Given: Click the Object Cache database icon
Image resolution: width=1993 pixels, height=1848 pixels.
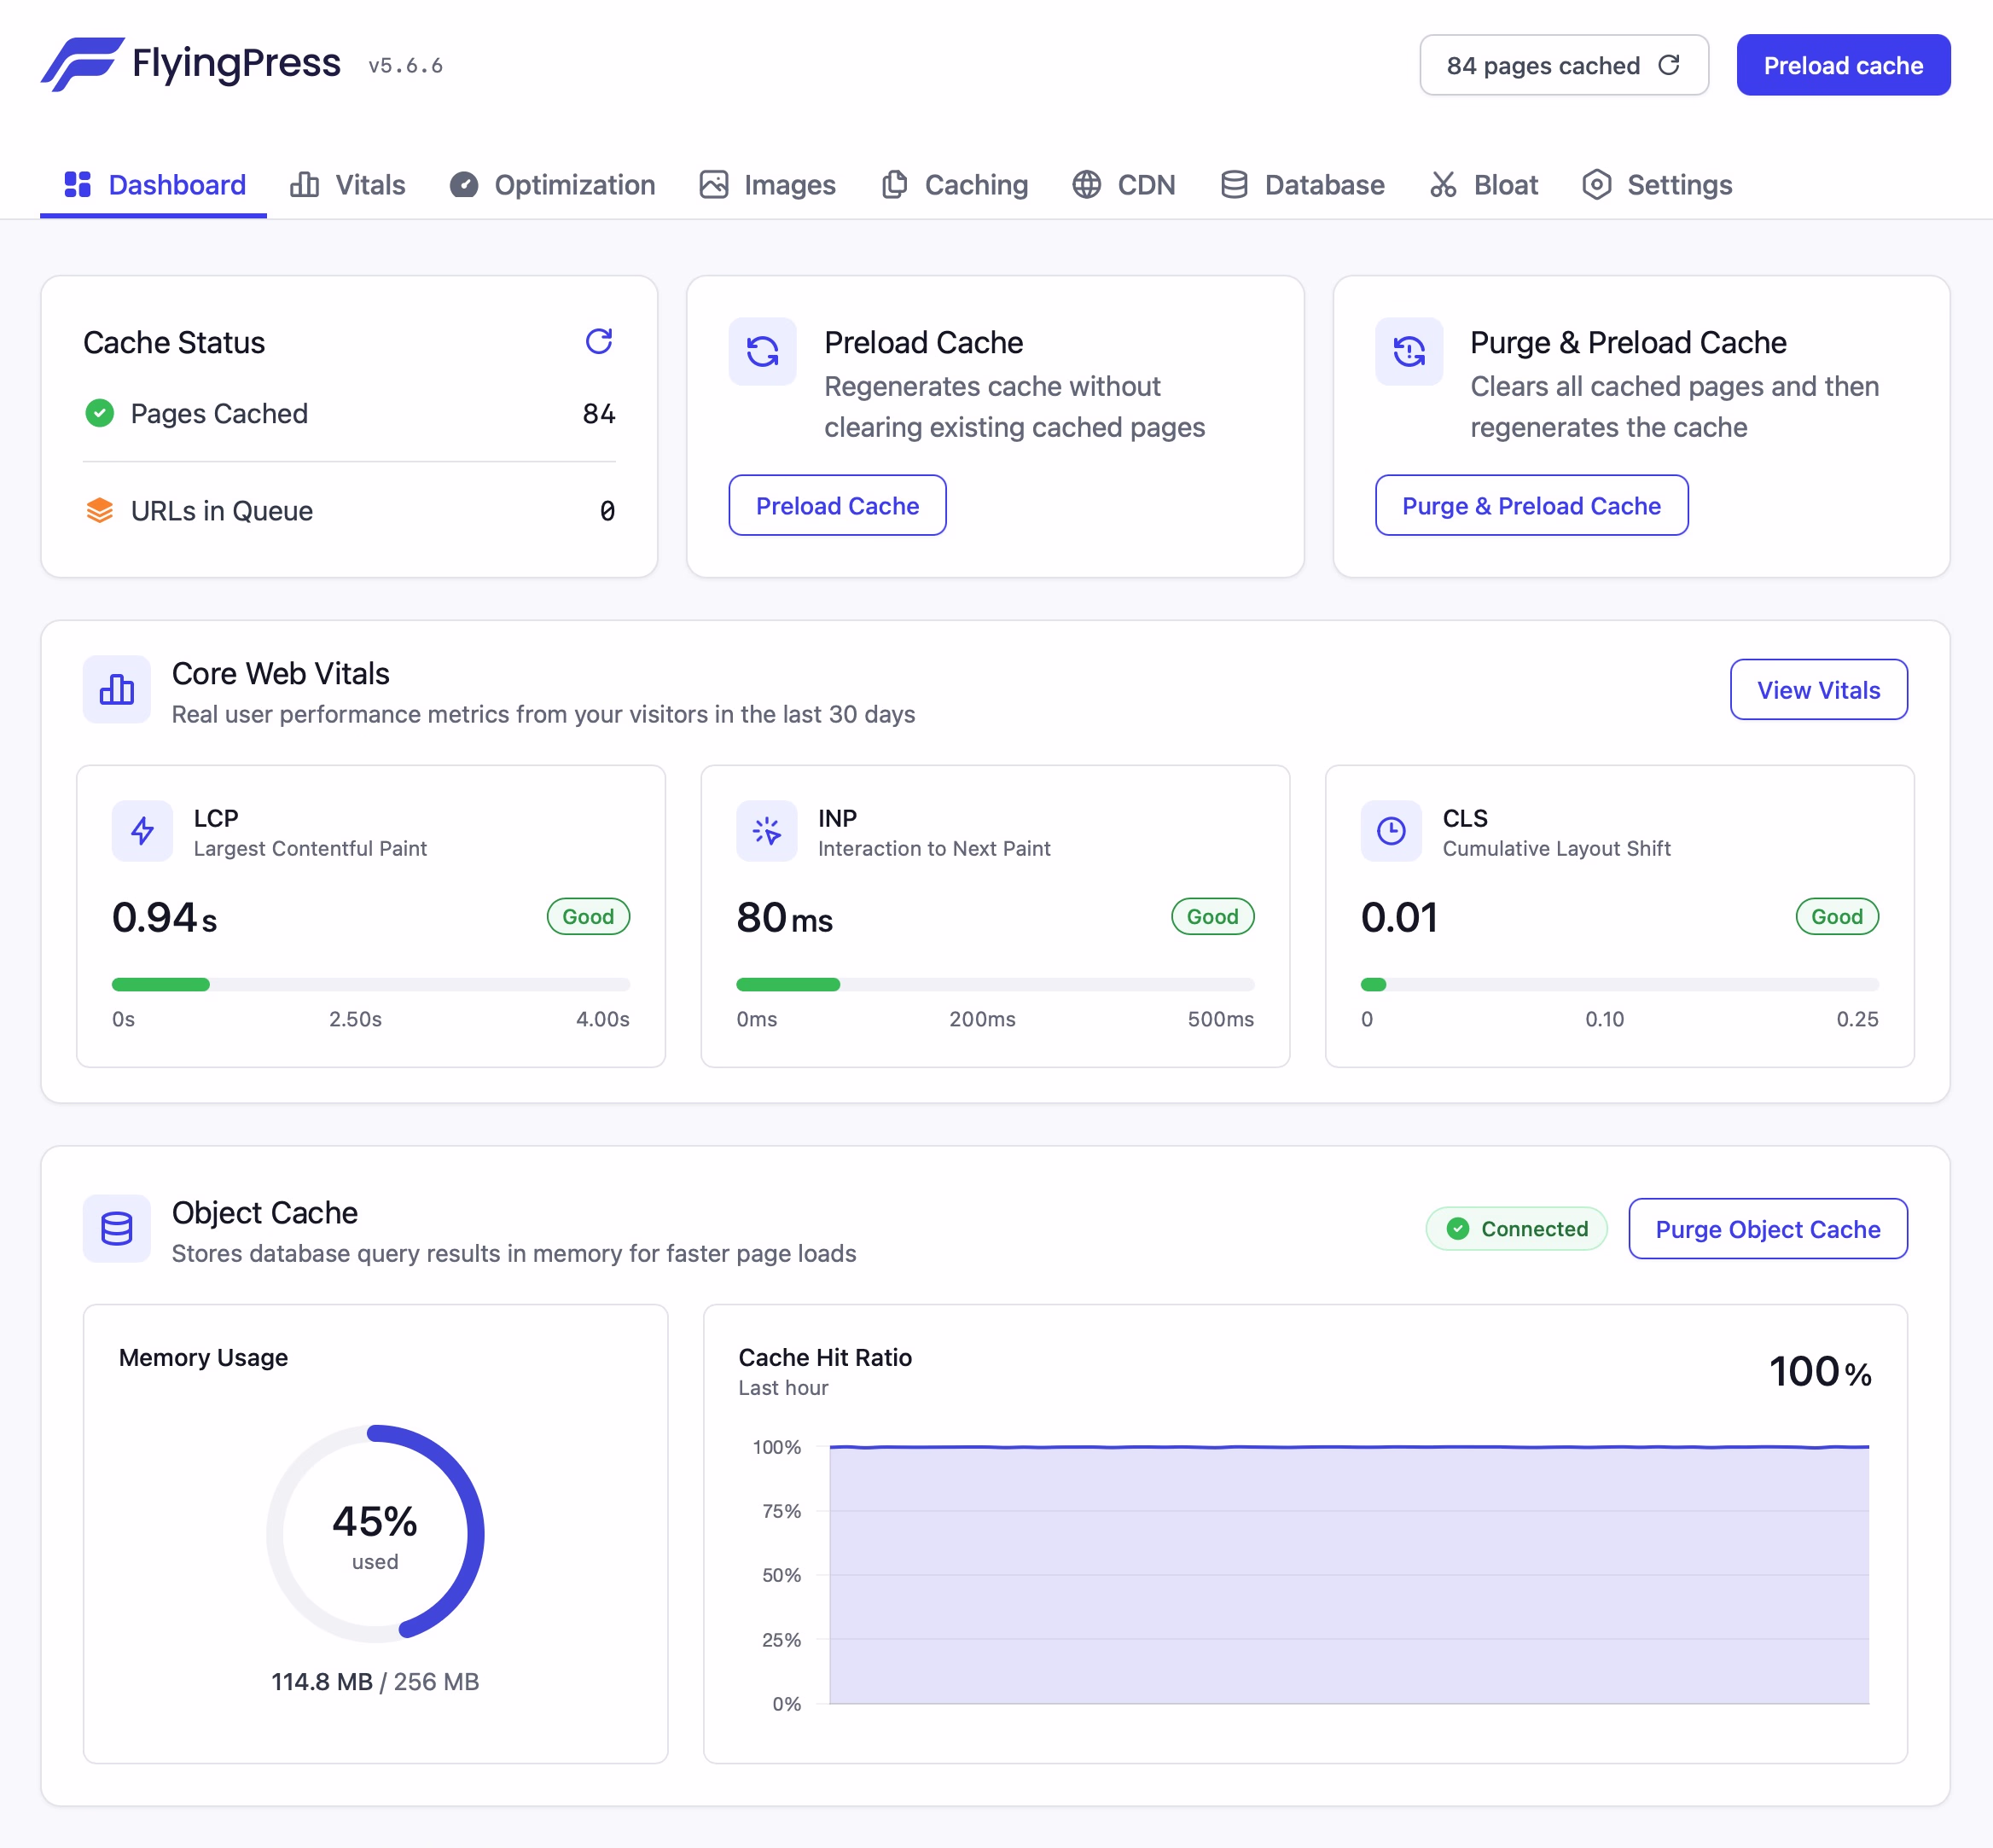Looking at the screenshot, I should pyautogui.click(x=116, y=1228).
